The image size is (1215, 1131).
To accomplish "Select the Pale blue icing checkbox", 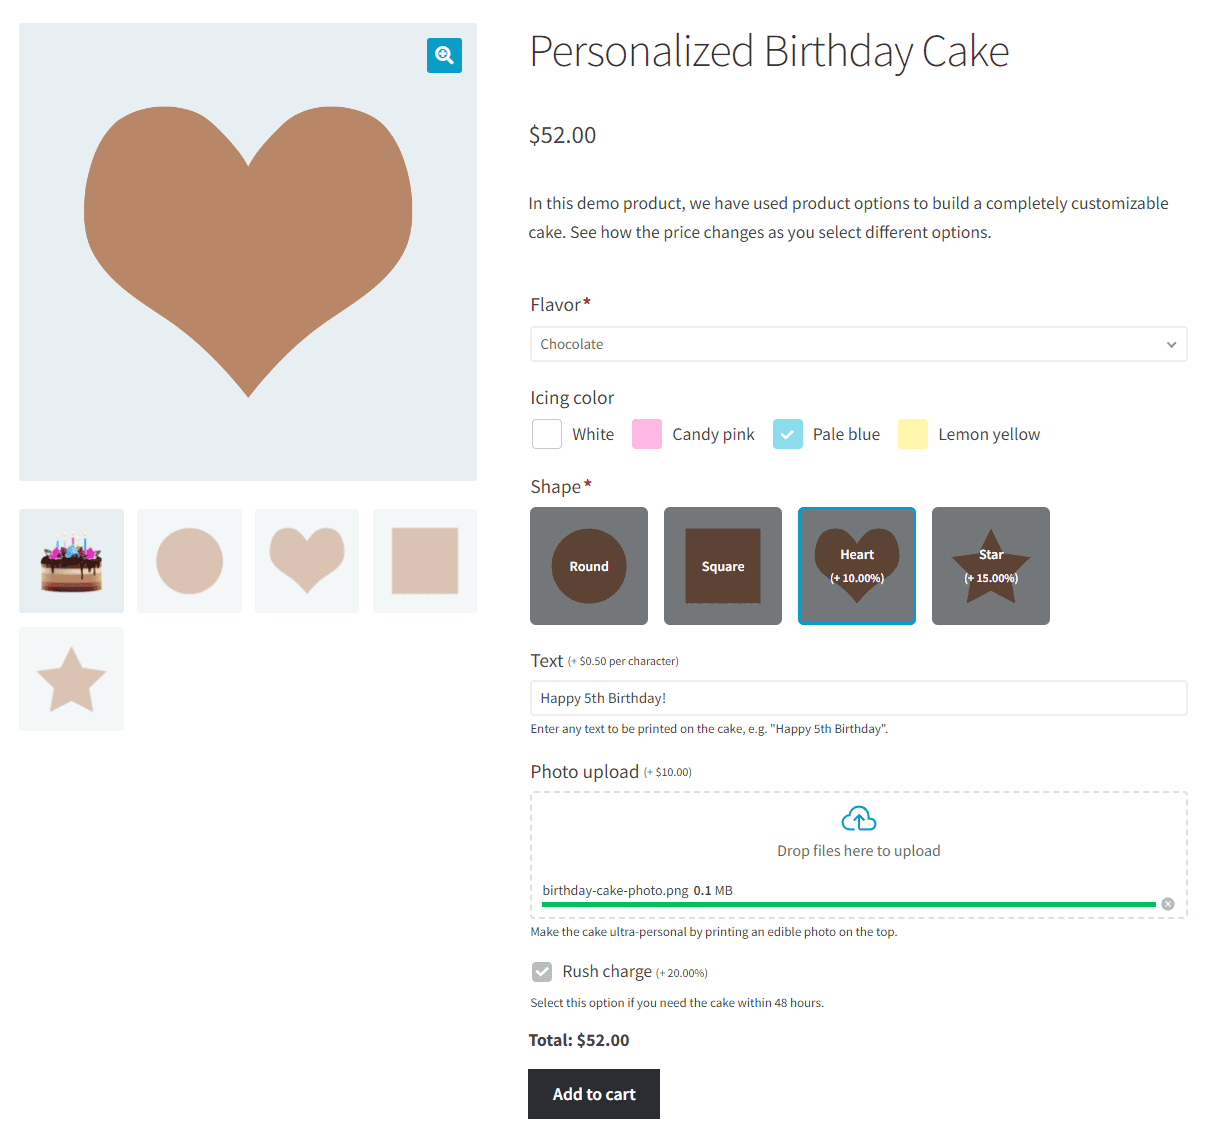I will click(x=787, y=434).
